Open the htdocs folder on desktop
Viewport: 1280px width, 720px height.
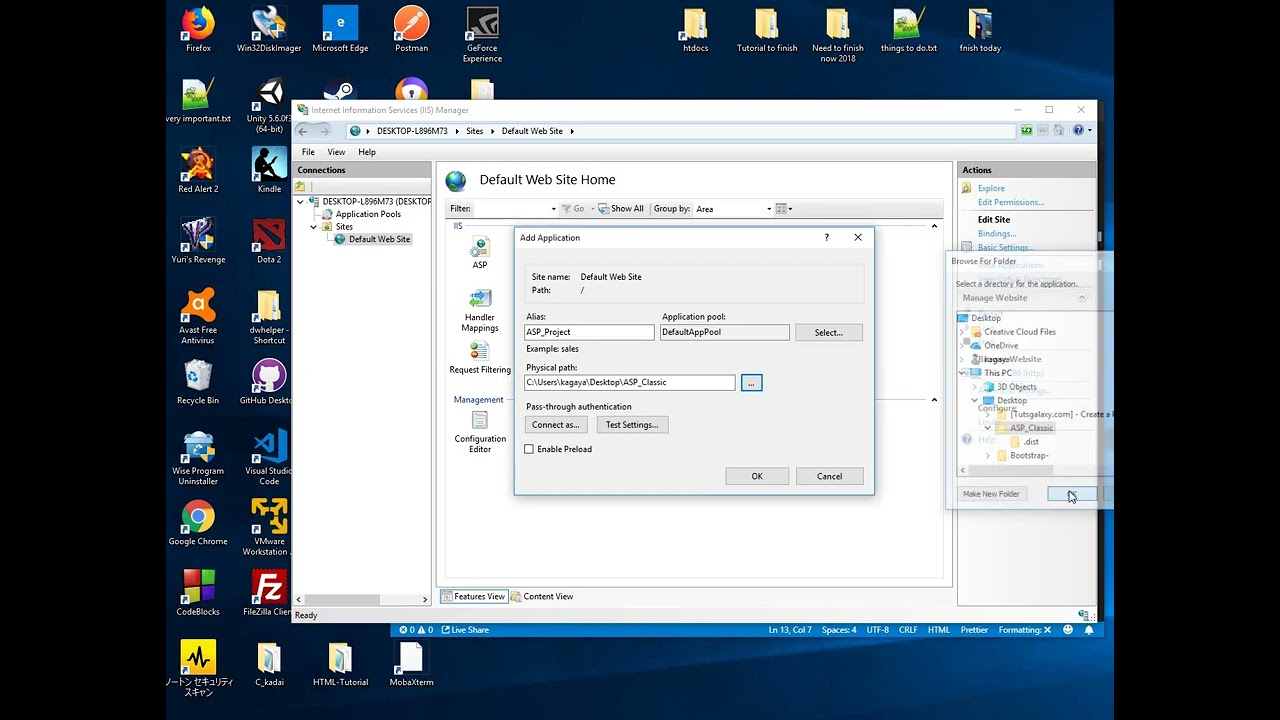(x=695, y=30)
